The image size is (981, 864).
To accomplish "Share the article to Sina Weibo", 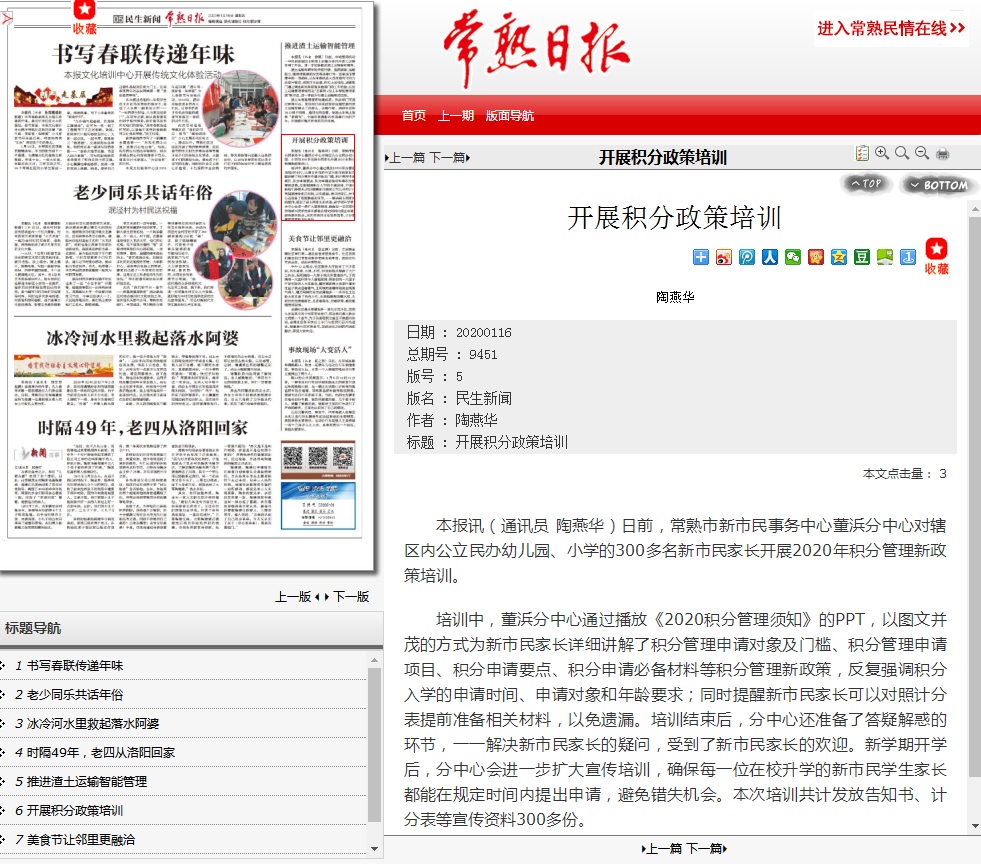I will tap(724, 257).
